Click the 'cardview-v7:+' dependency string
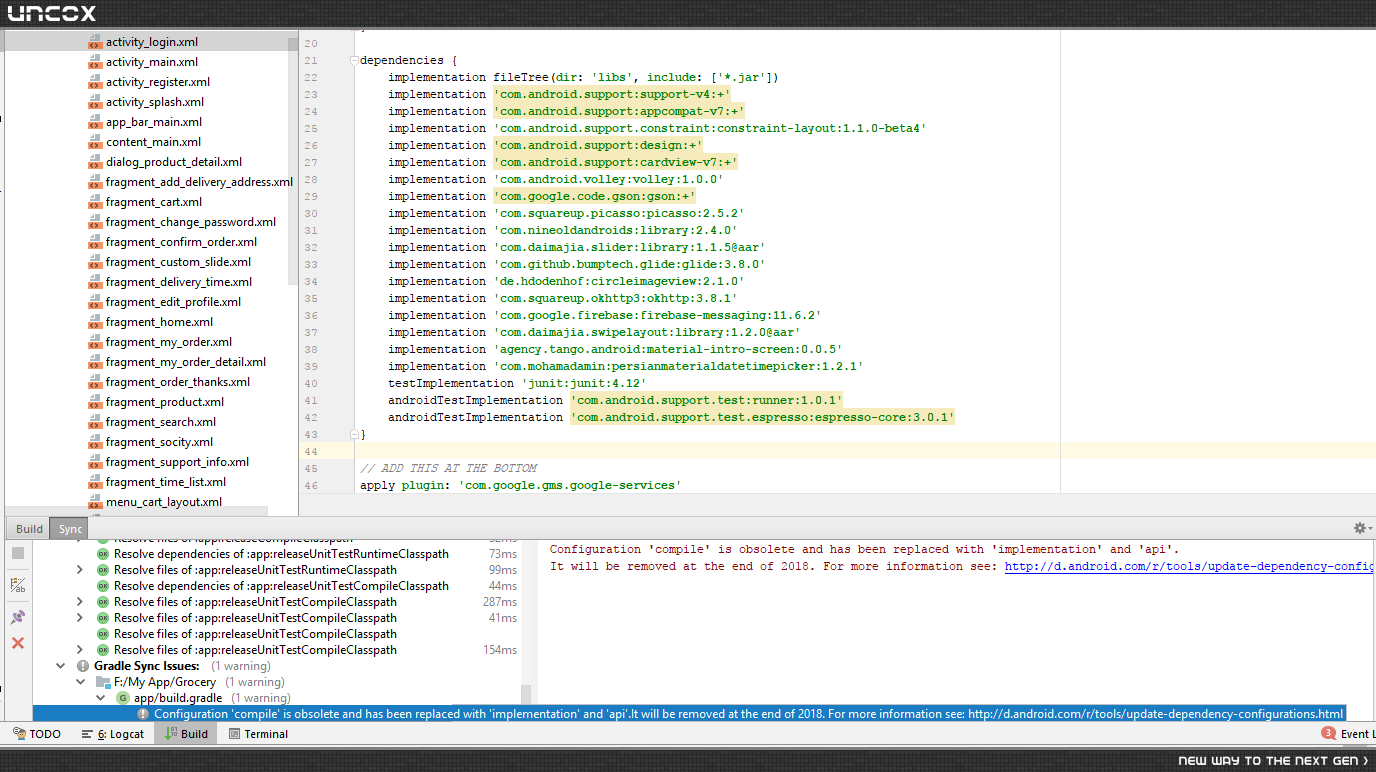This screenshot has width=1376, height=772. (x=616, y=162)
